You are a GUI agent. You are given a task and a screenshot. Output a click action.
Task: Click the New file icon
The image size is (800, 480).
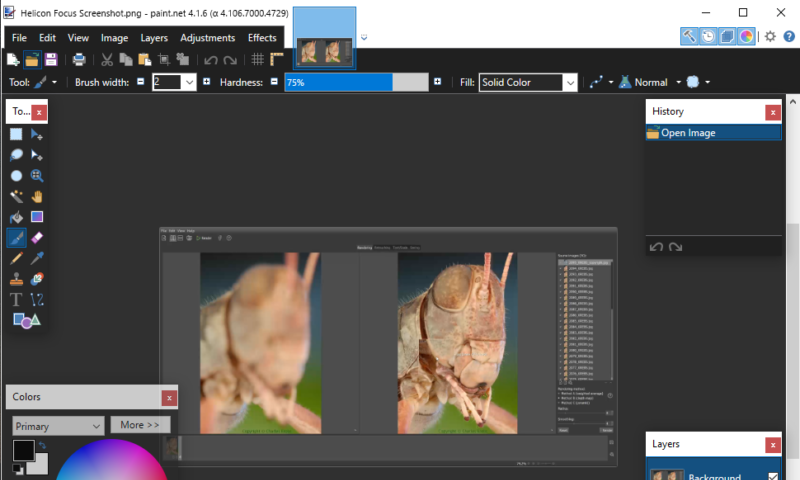[13, 60]
